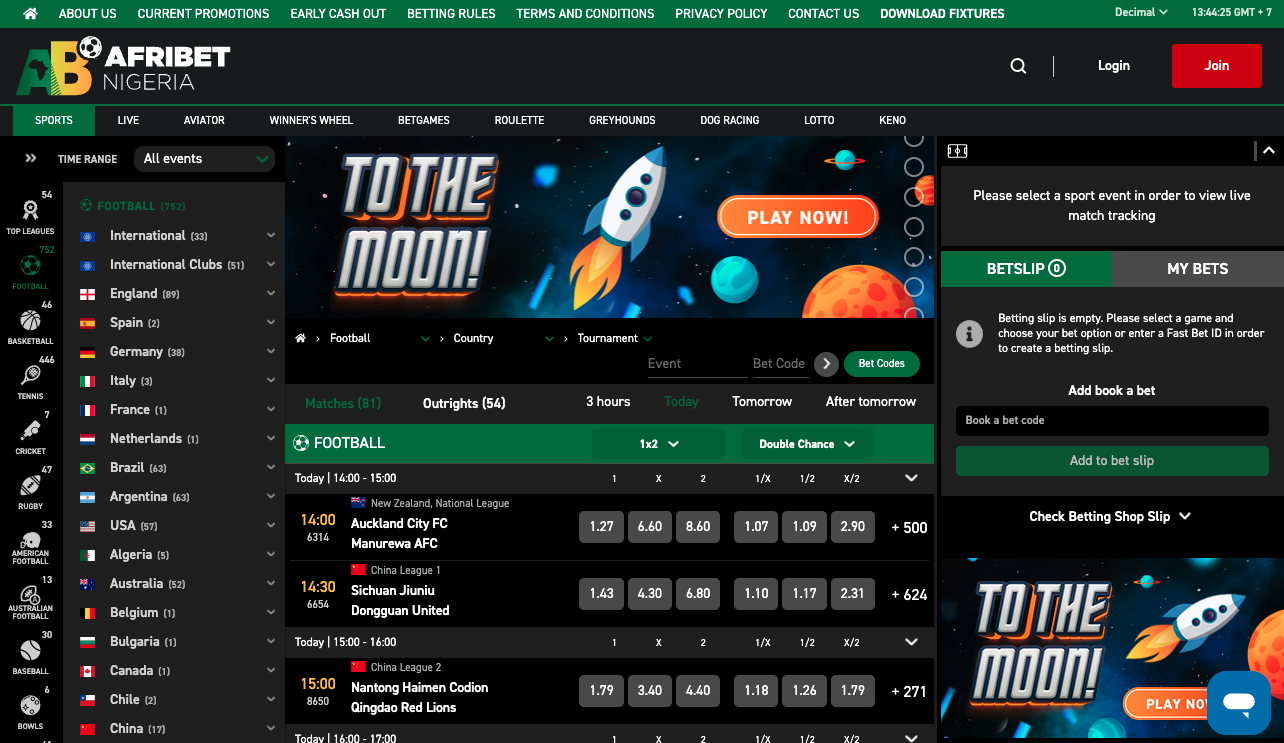Select first banner carousel dot

tap(913, 140)
